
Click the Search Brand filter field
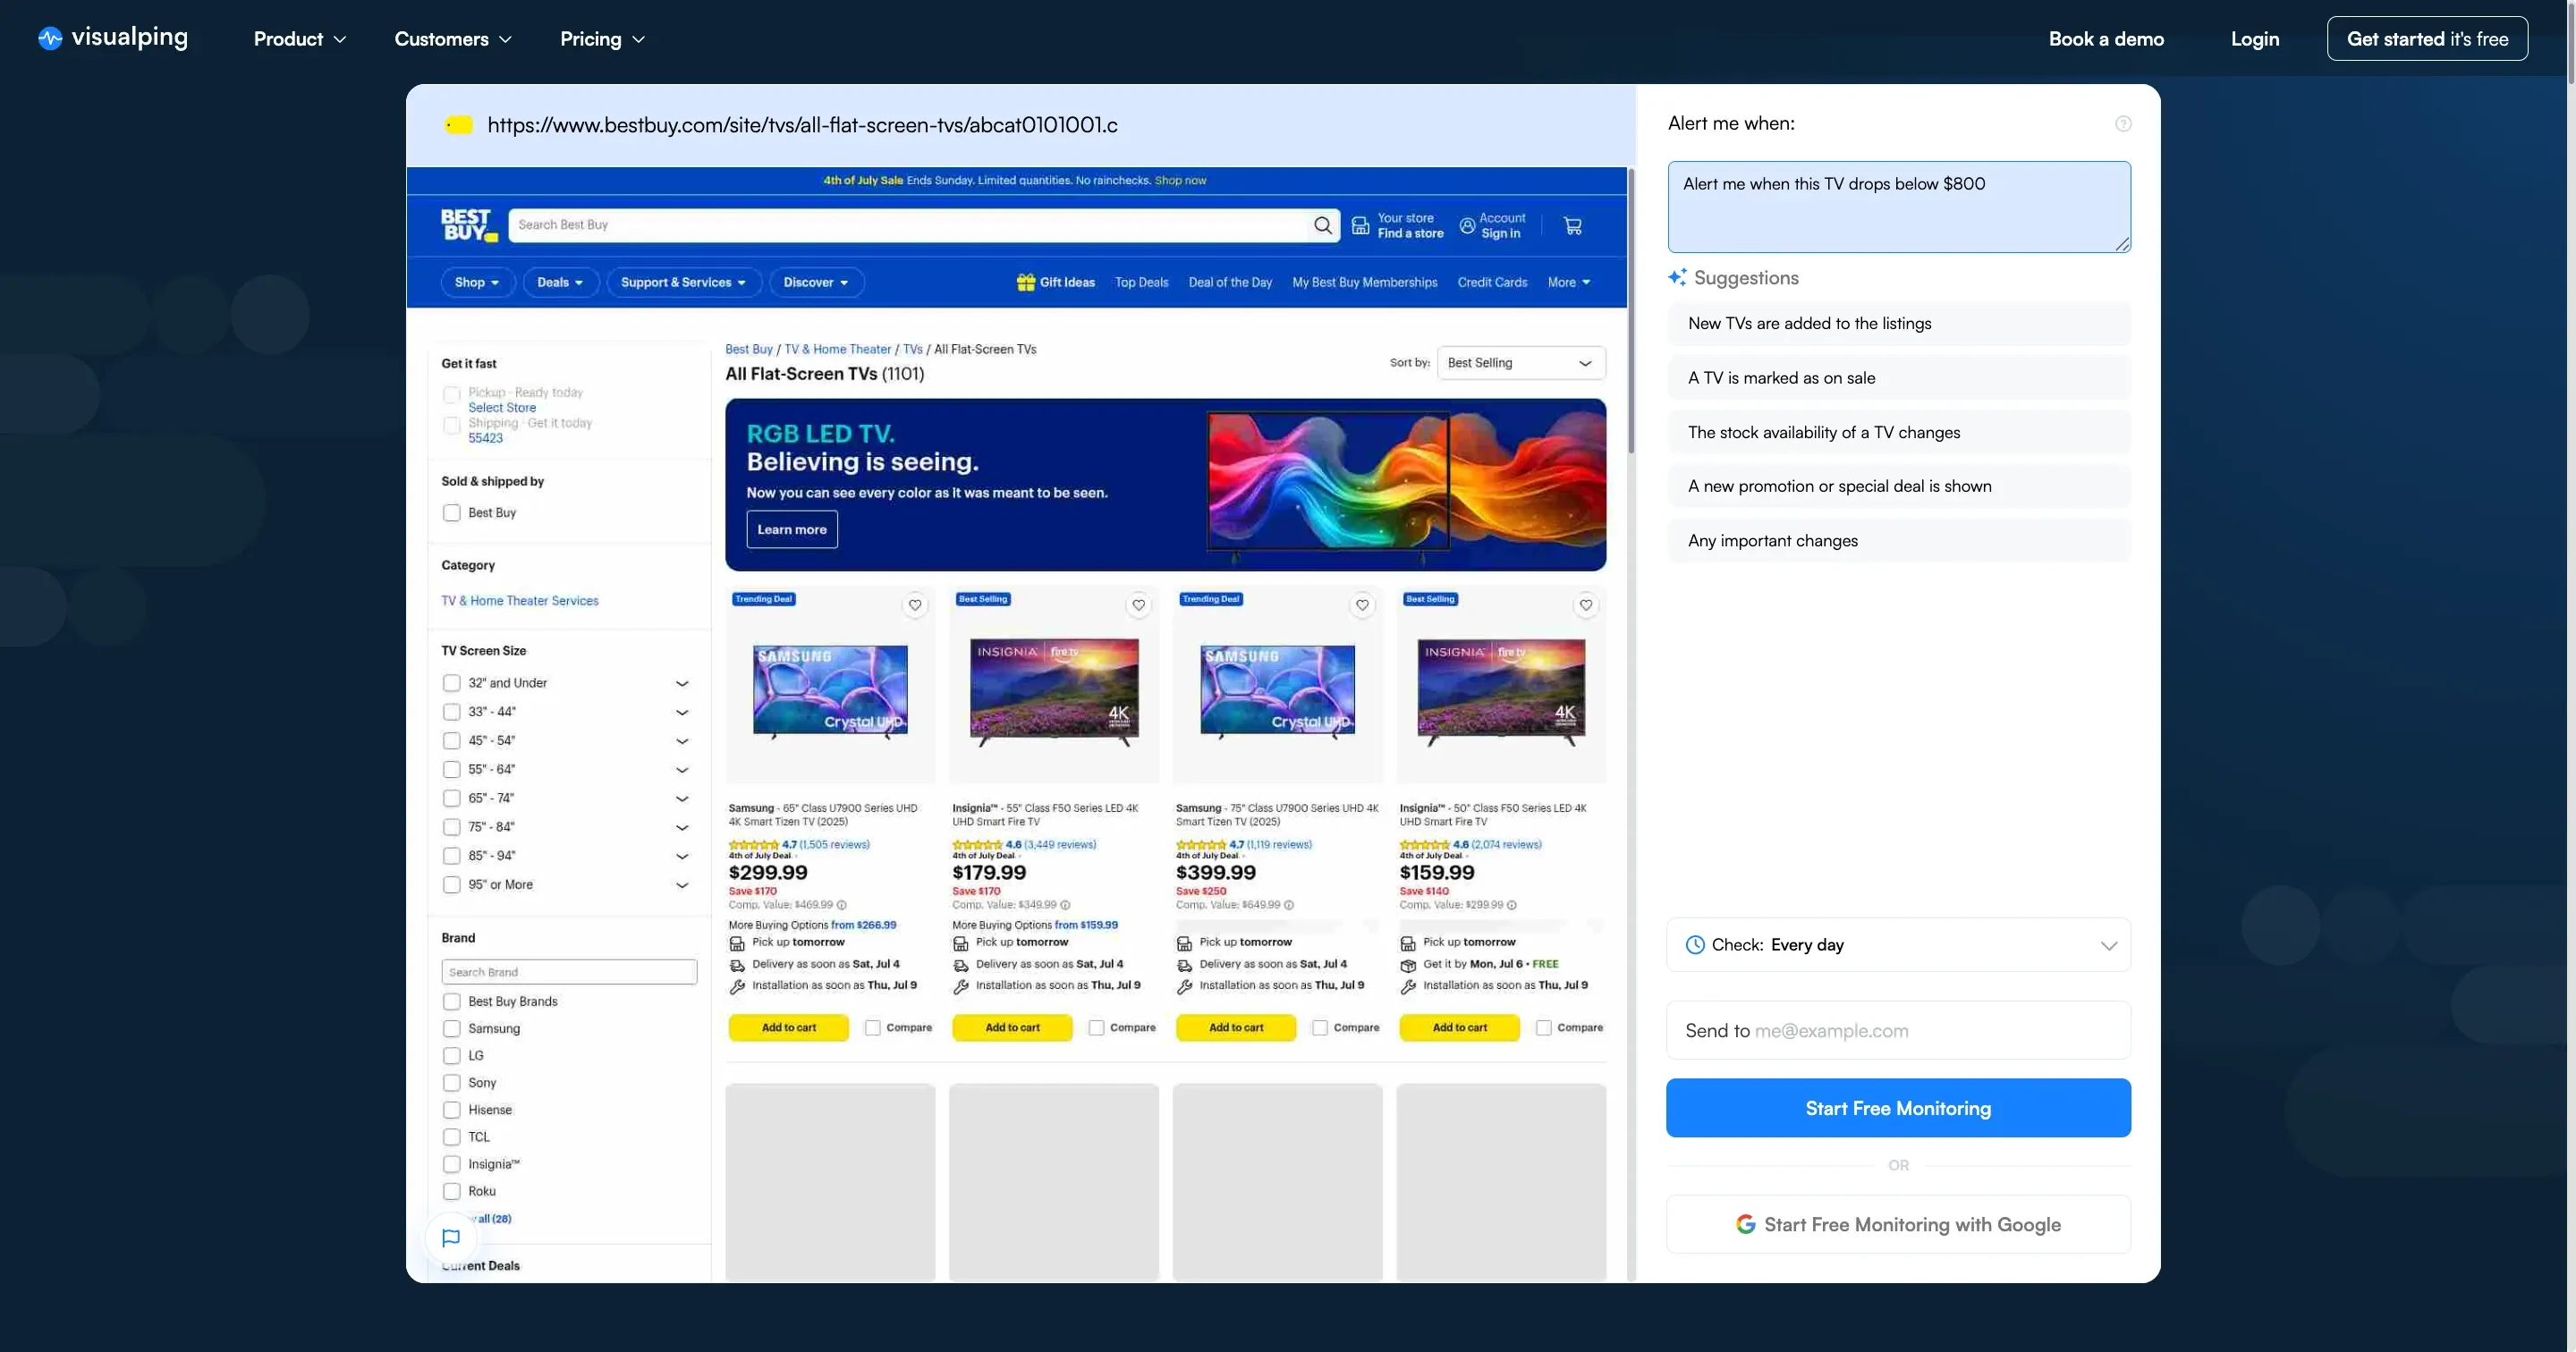pyautogui.click(x=569, y=972)
